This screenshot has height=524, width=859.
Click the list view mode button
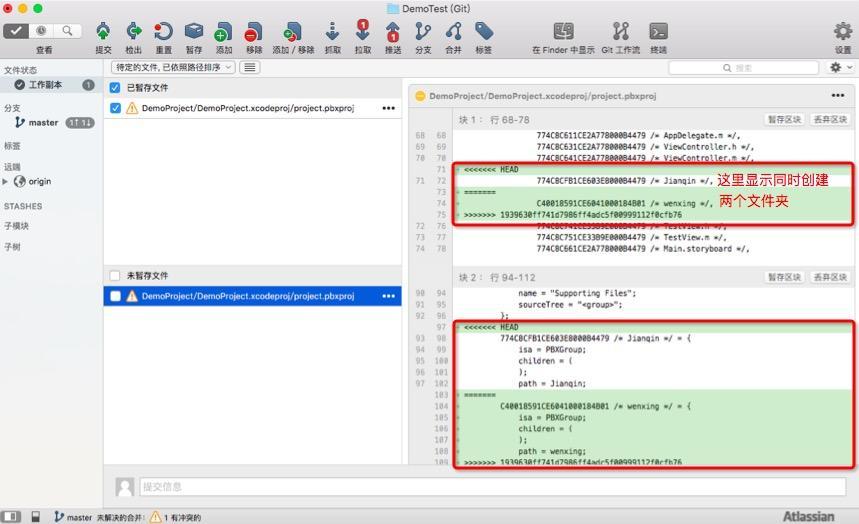(x=249, y=67)
